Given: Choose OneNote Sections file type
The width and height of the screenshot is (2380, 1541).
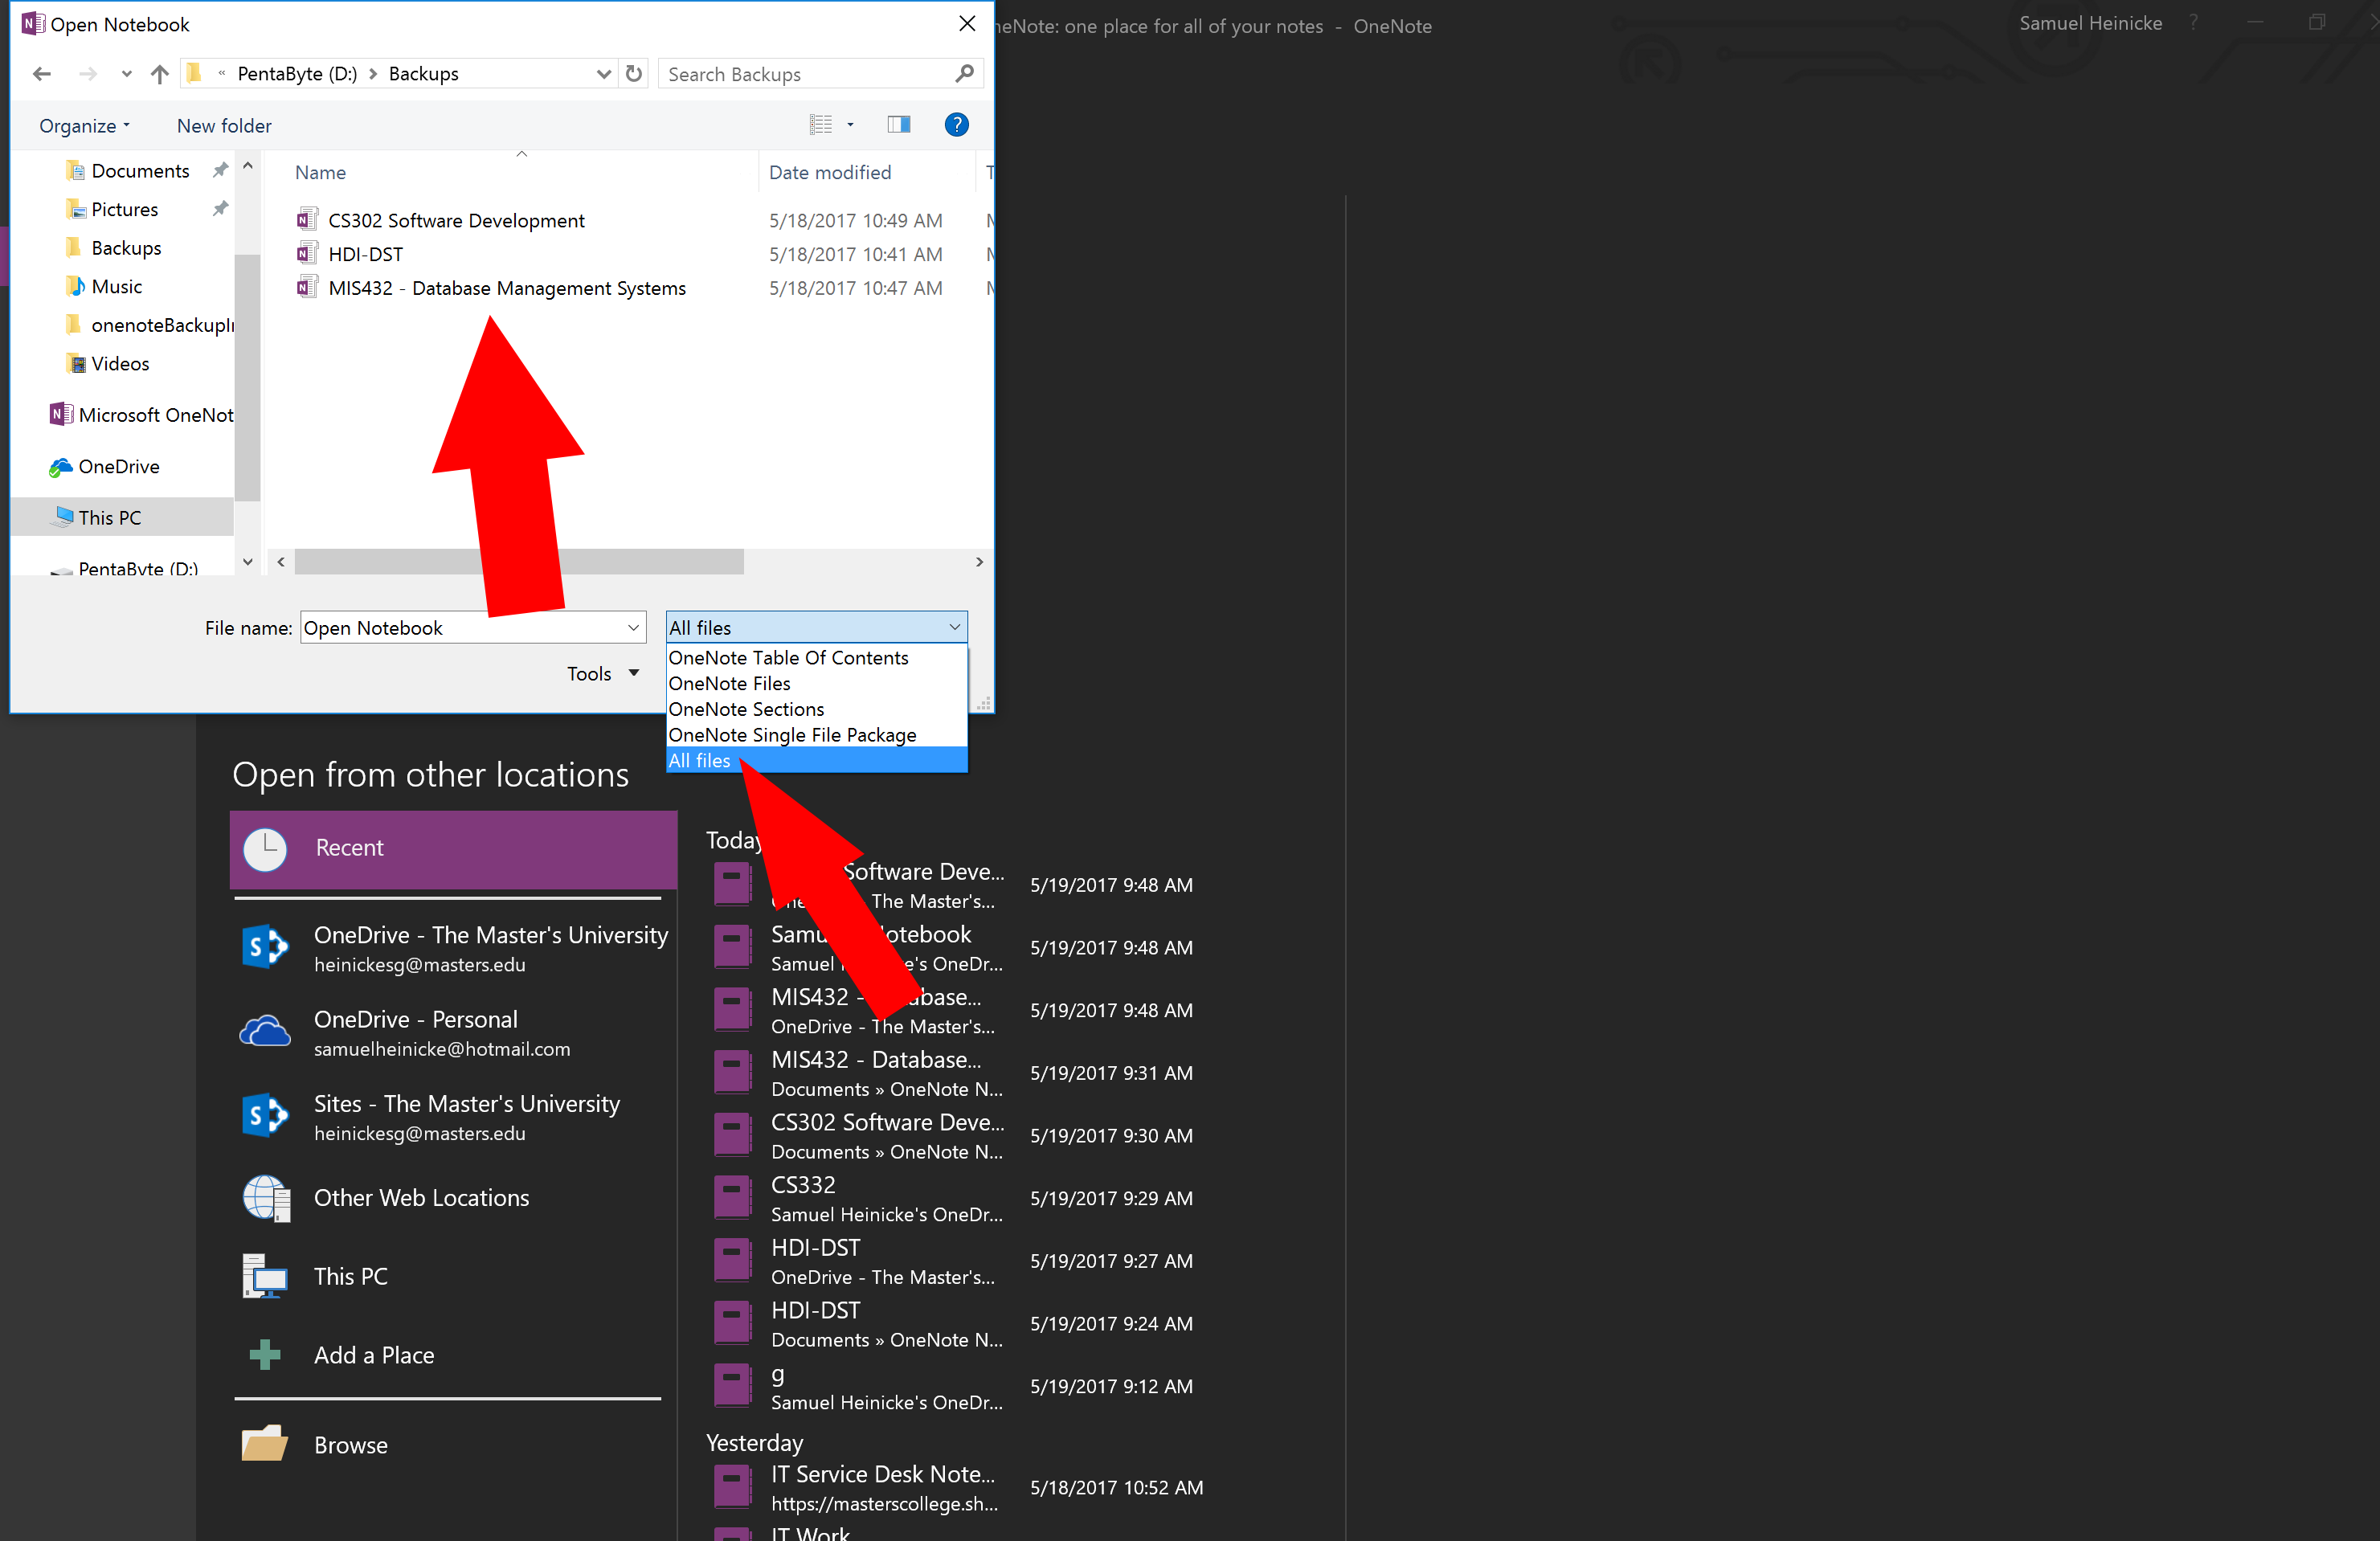Looking at the screenshot, I should (x=746, y=709).
